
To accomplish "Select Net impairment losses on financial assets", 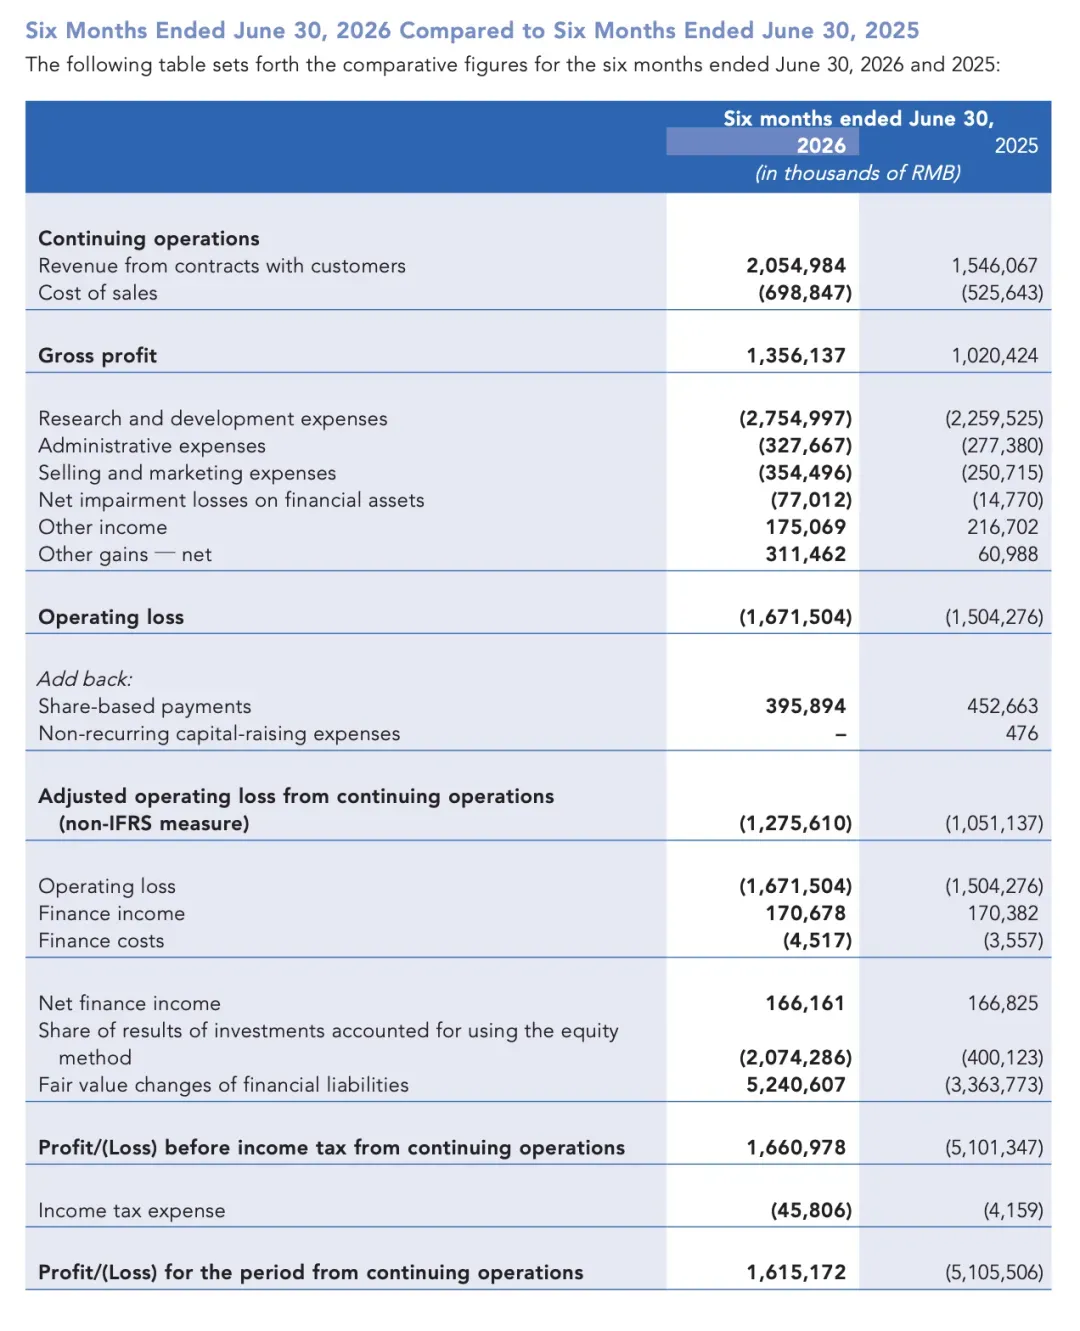I will click(231, 500).
